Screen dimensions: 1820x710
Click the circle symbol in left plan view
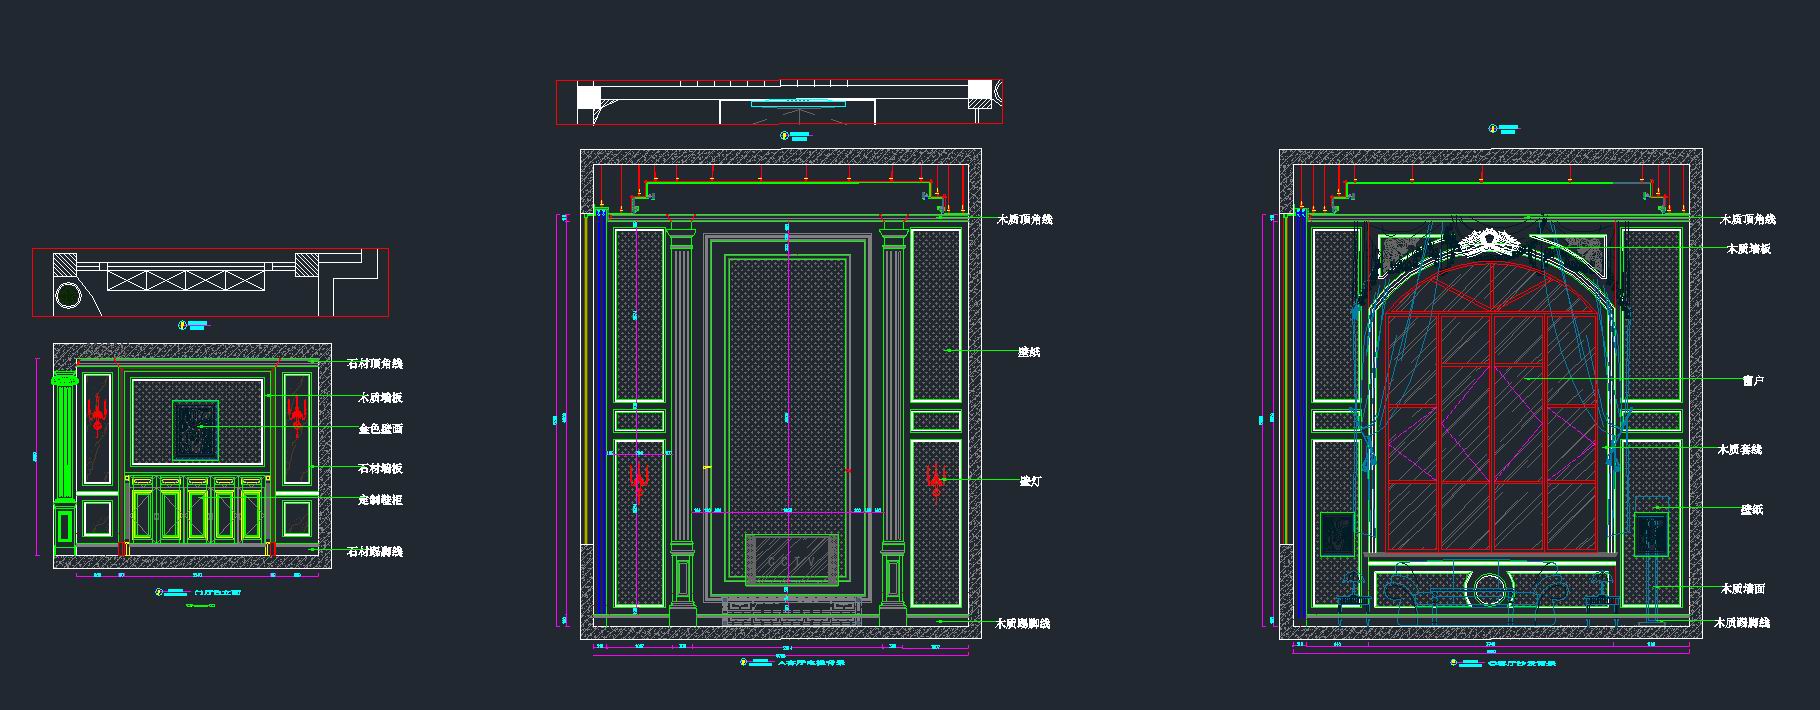pos(70,295)
